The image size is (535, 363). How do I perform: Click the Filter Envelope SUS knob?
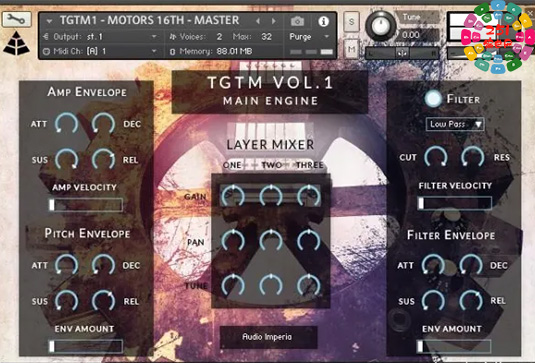pyautogui.click(x=433, y=301)
